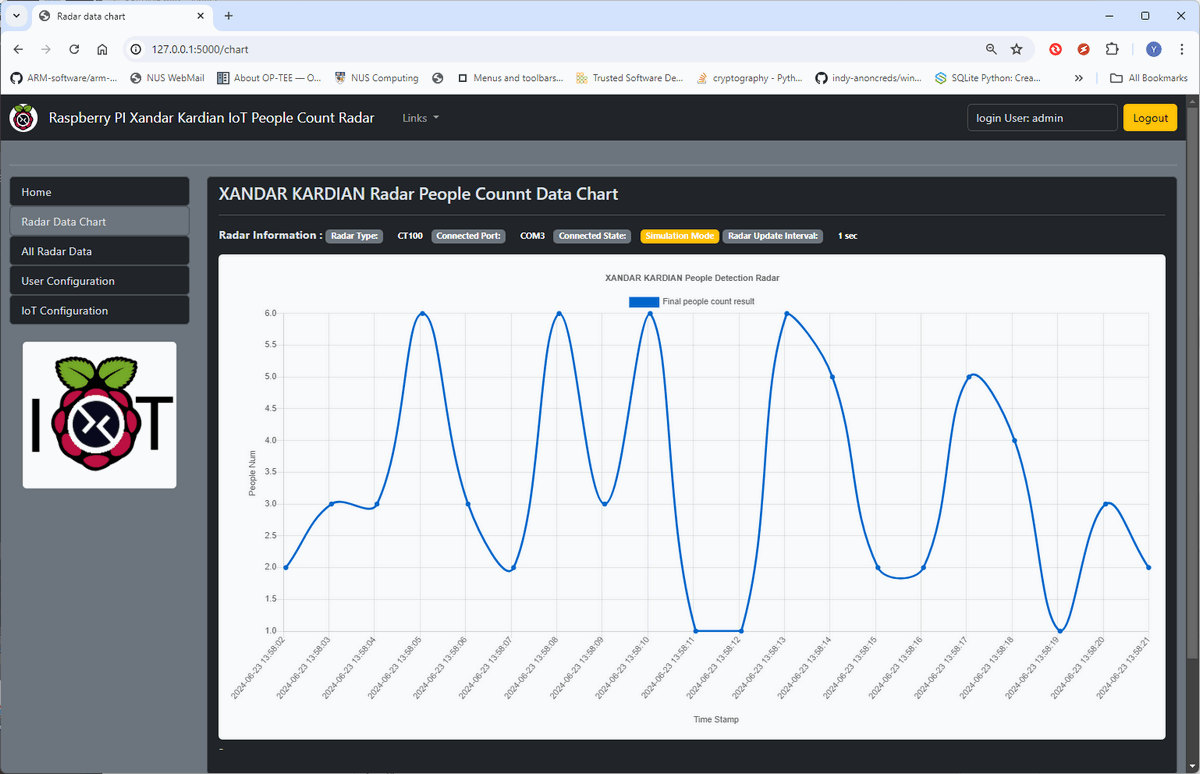1200x774 pixels.
Task: Click the 1 sec interval value
Action: [x=847, y=236]
